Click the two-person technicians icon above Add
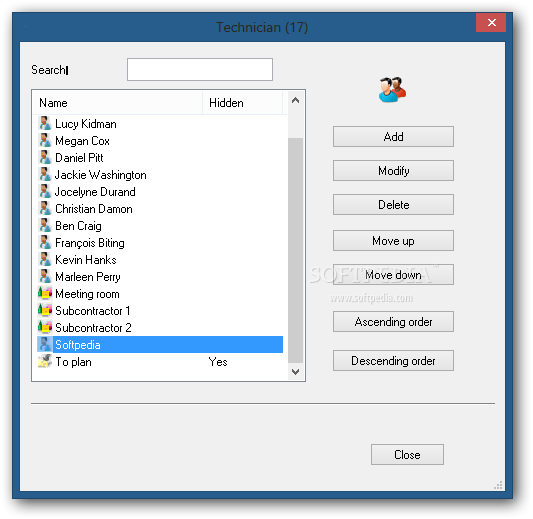This screenshot has height=519, width=533. (x=392, y=90)
